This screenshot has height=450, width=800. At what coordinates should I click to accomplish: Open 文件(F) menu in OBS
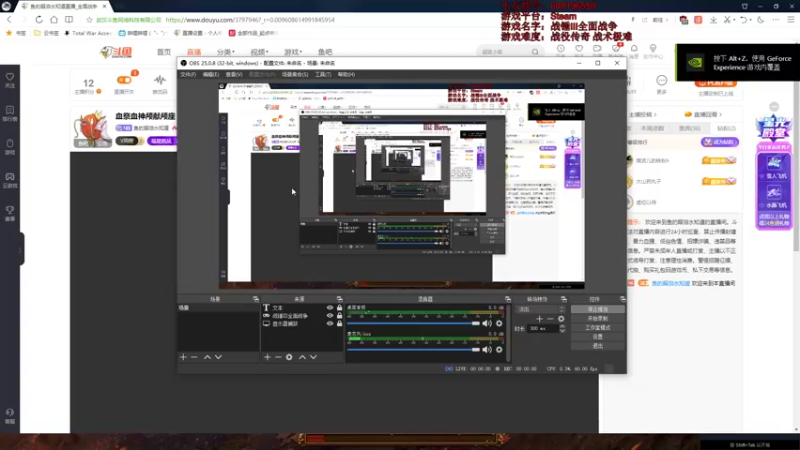tap(188, 74)
